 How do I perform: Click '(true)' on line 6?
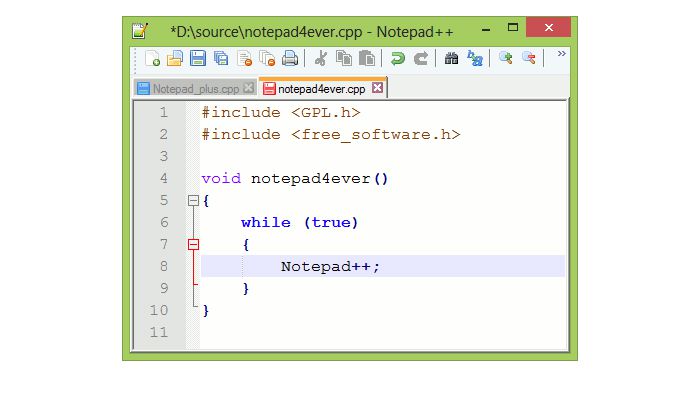pos(331,223)
